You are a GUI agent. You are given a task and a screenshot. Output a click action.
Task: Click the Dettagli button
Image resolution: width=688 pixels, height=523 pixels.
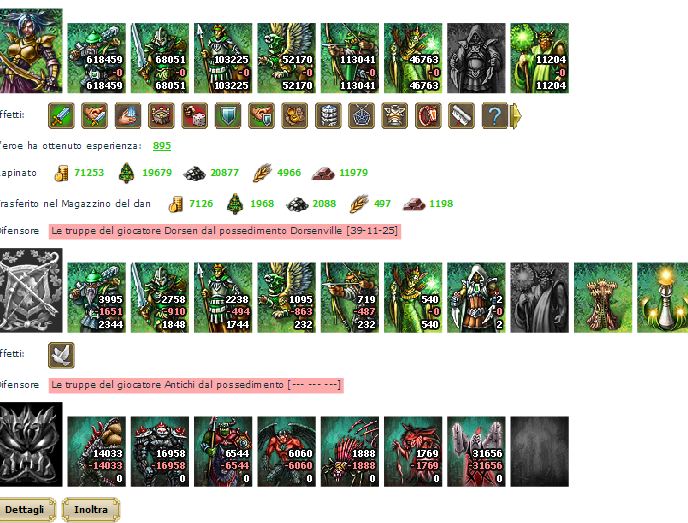point(27,509)
